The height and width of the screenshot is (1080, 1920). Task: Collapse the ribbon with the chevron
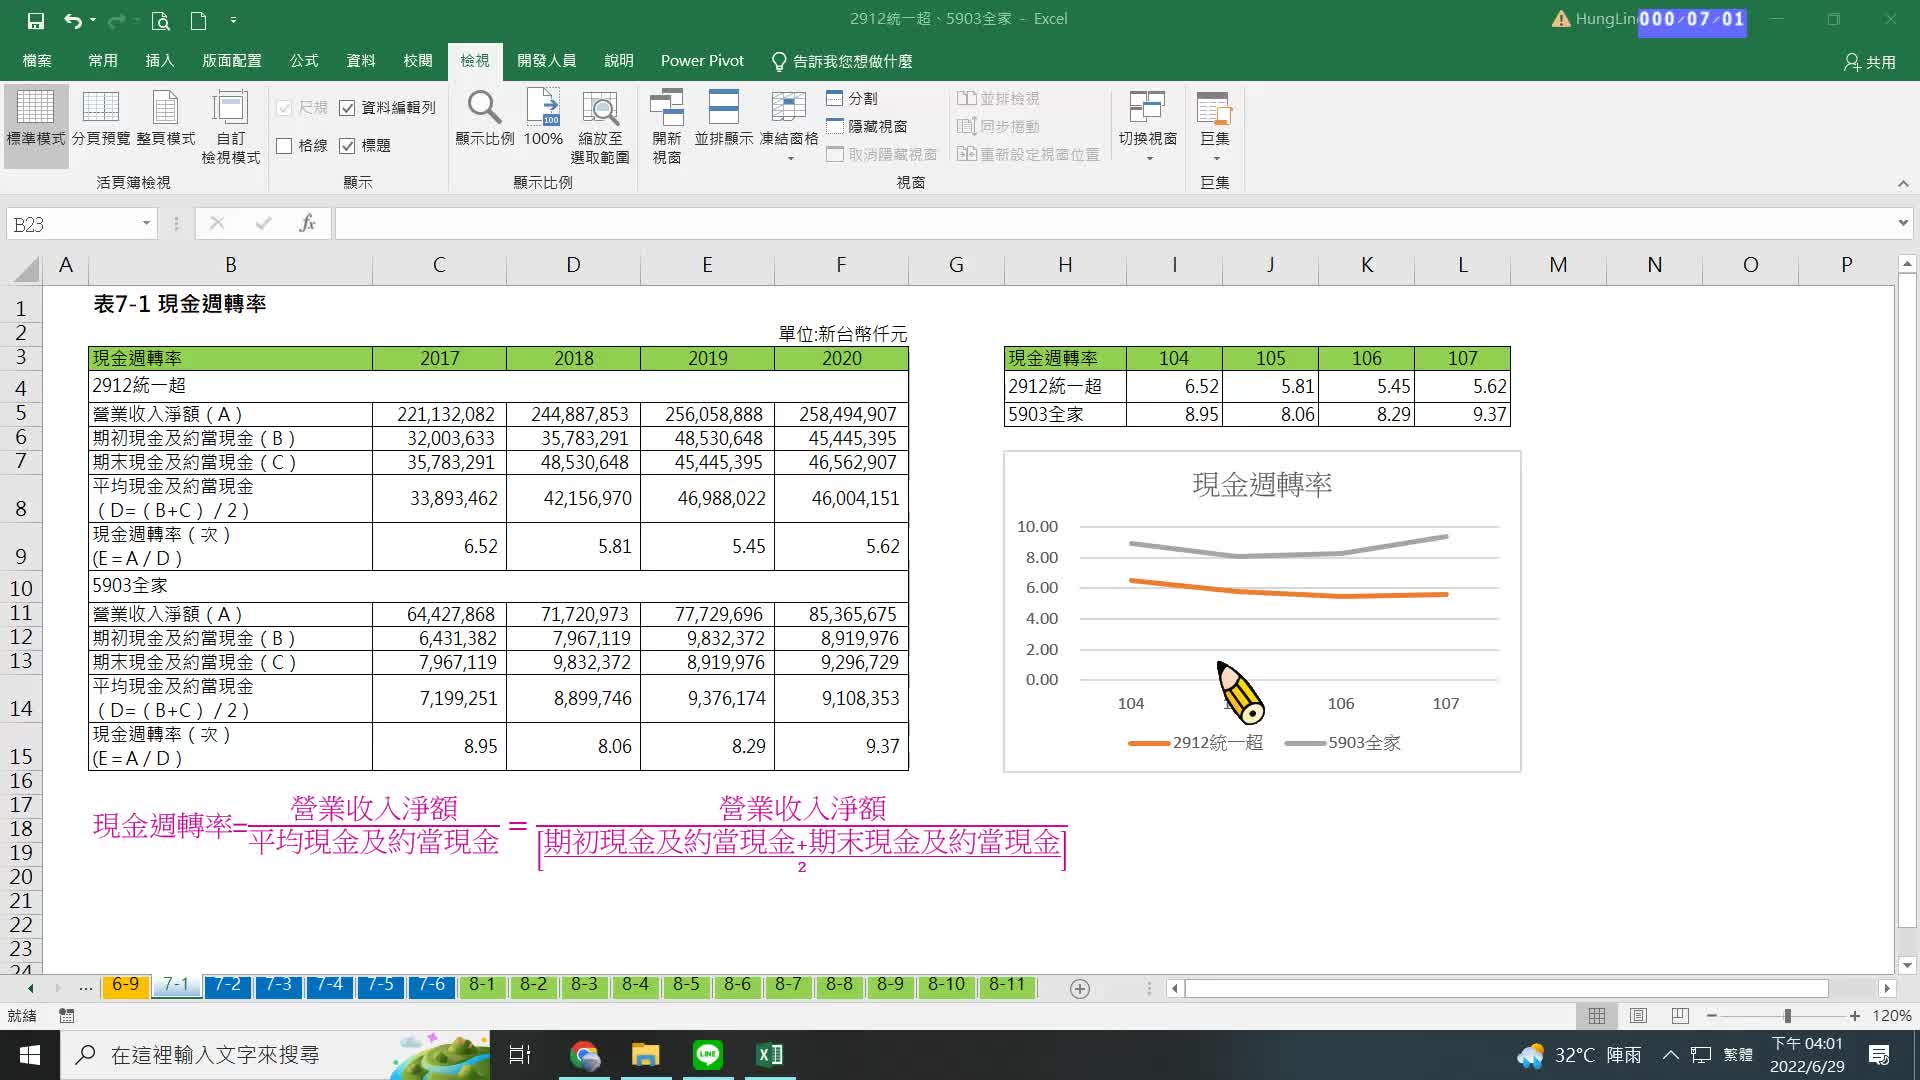1903,183
